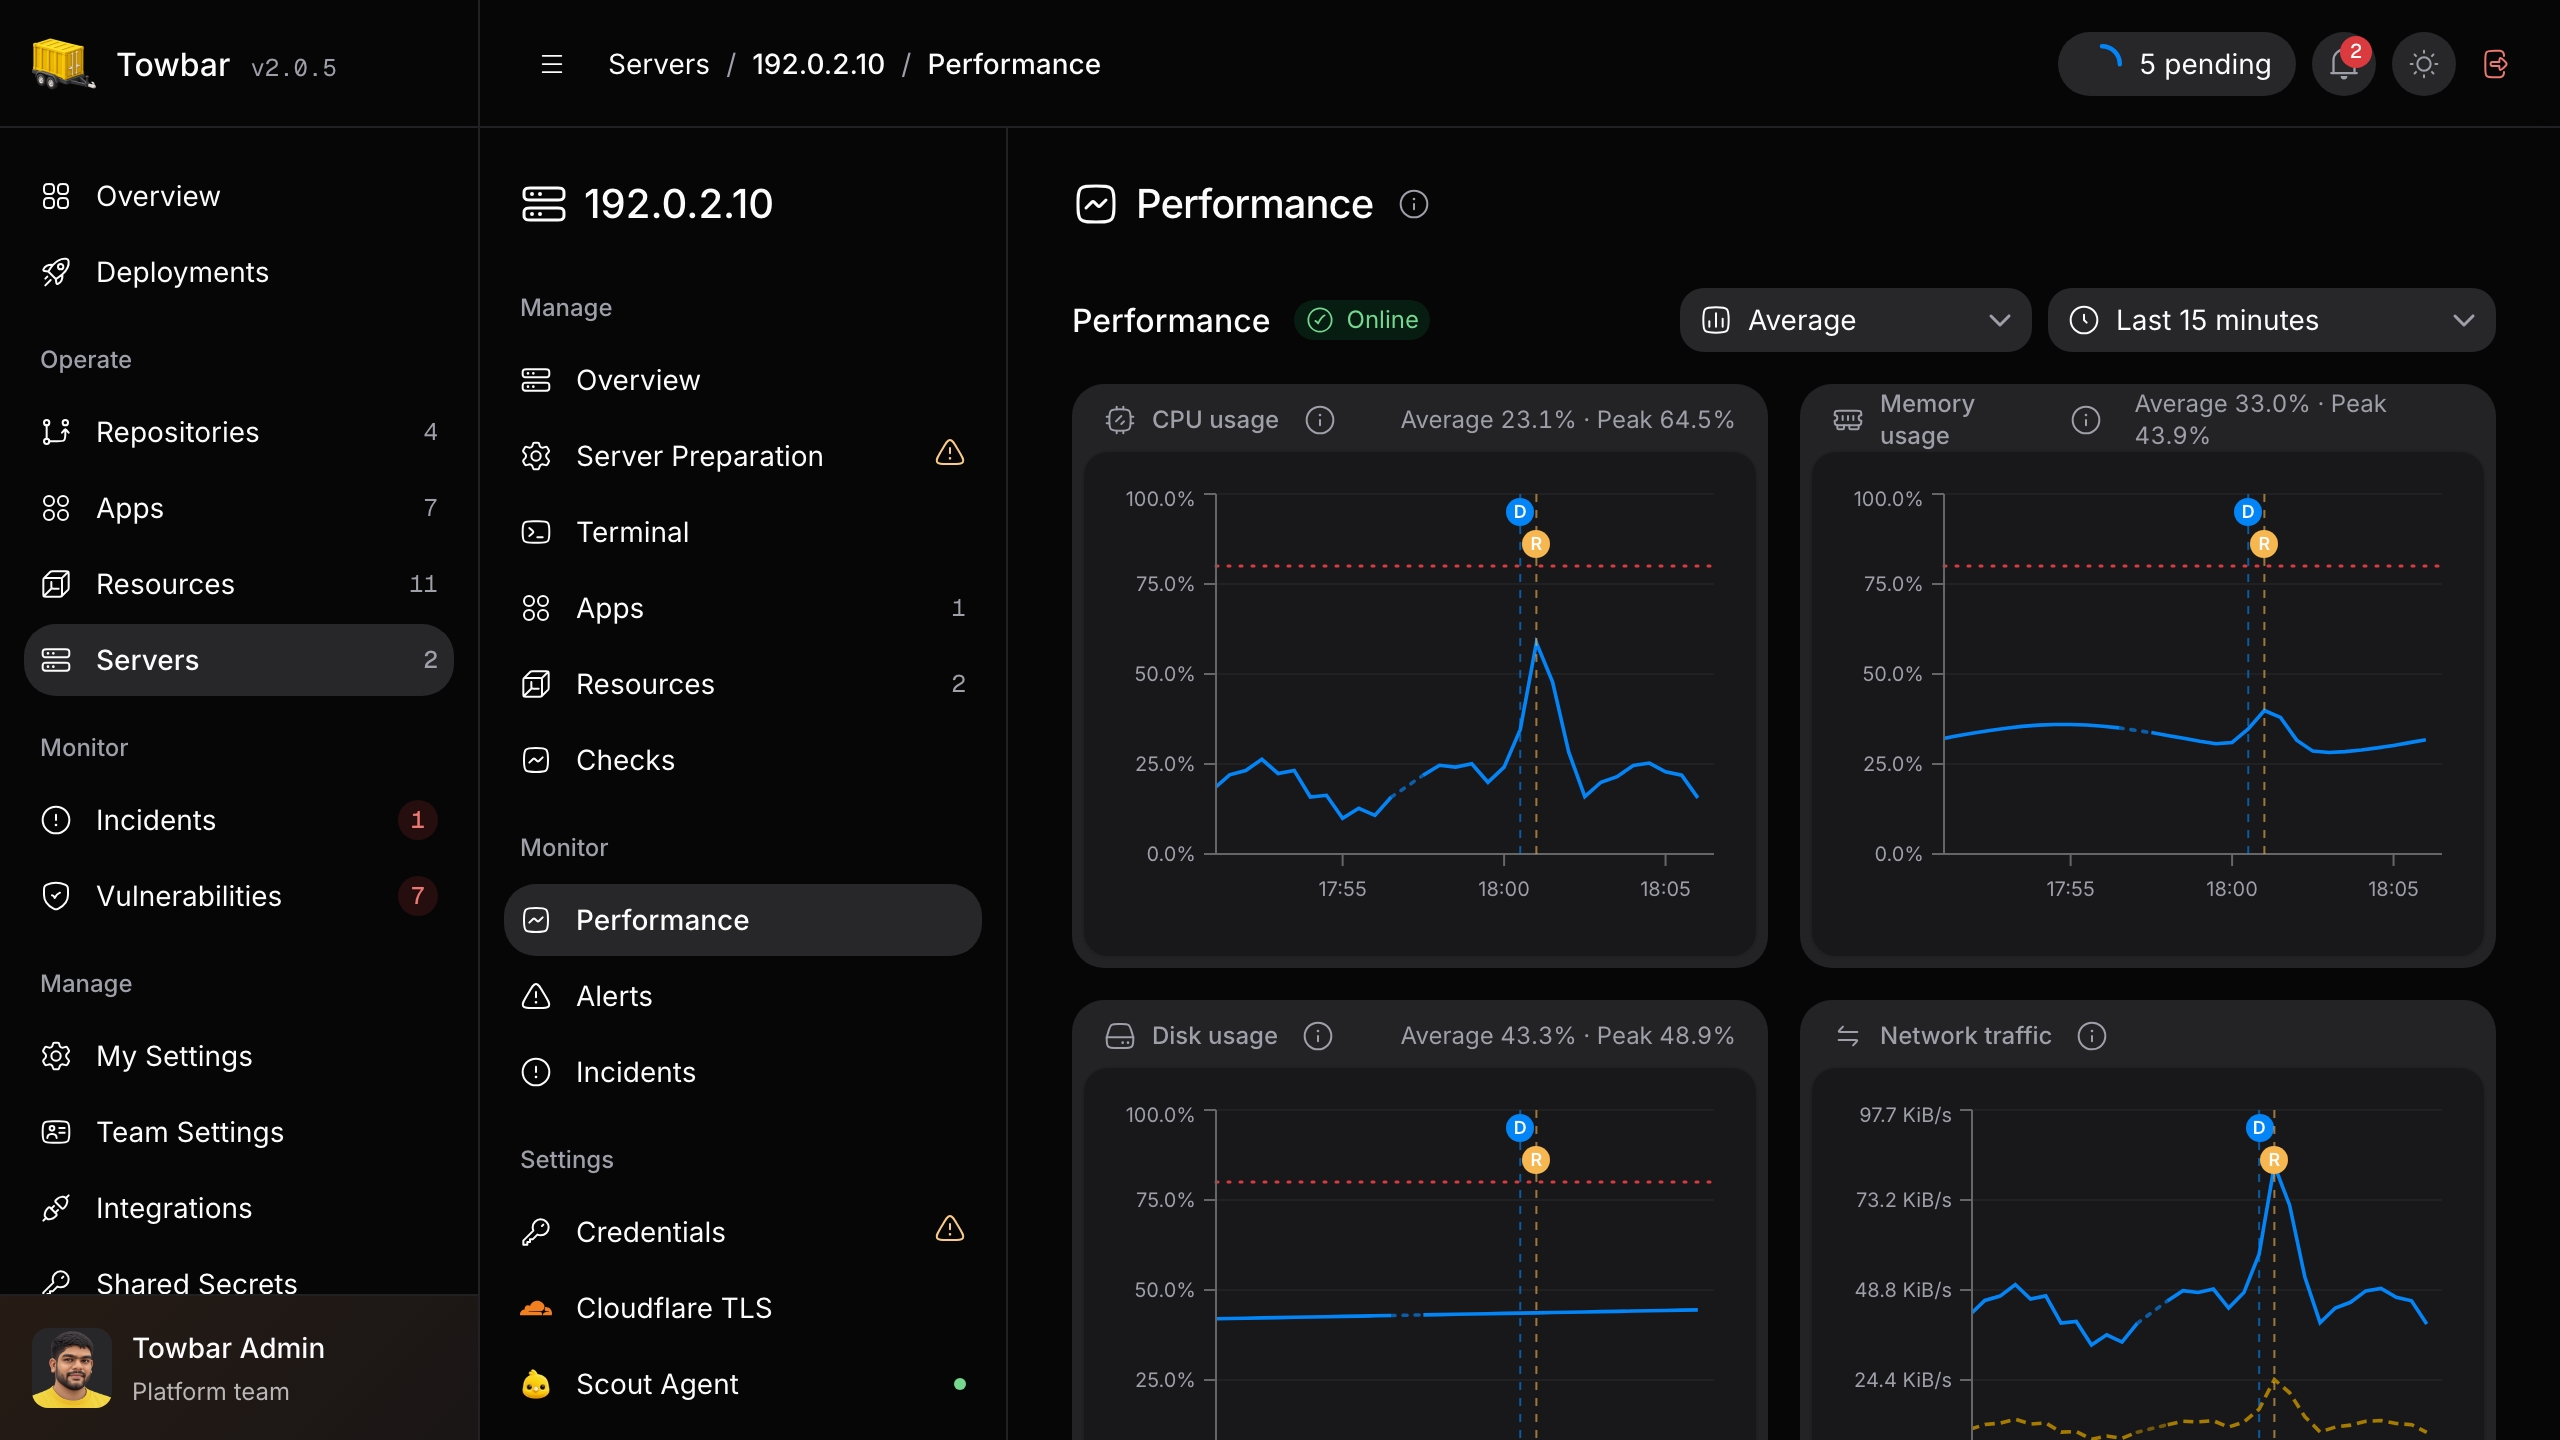
Task: Click the Server Preparation warning triangle
Action: tap(950, 453)
